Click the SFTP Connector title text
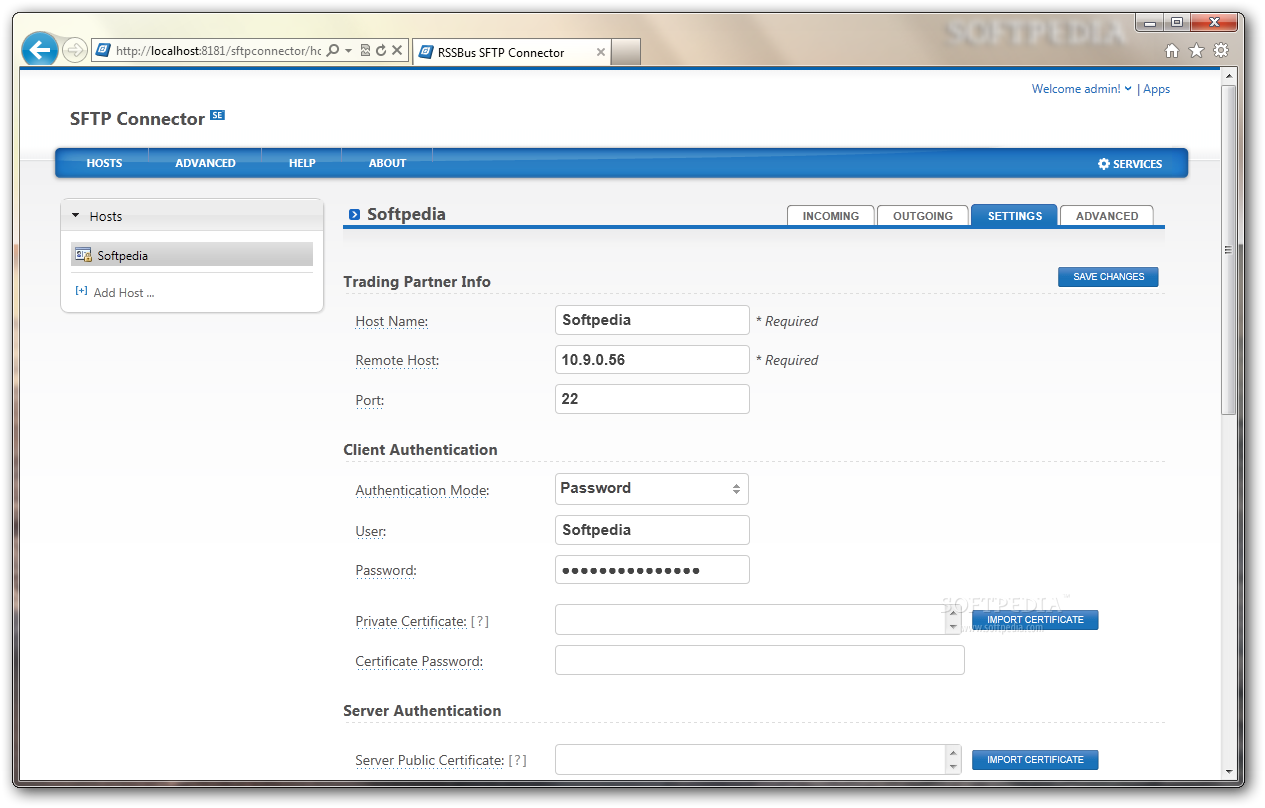This screenshot has height=808, width=1265. [x=137, y=119]
